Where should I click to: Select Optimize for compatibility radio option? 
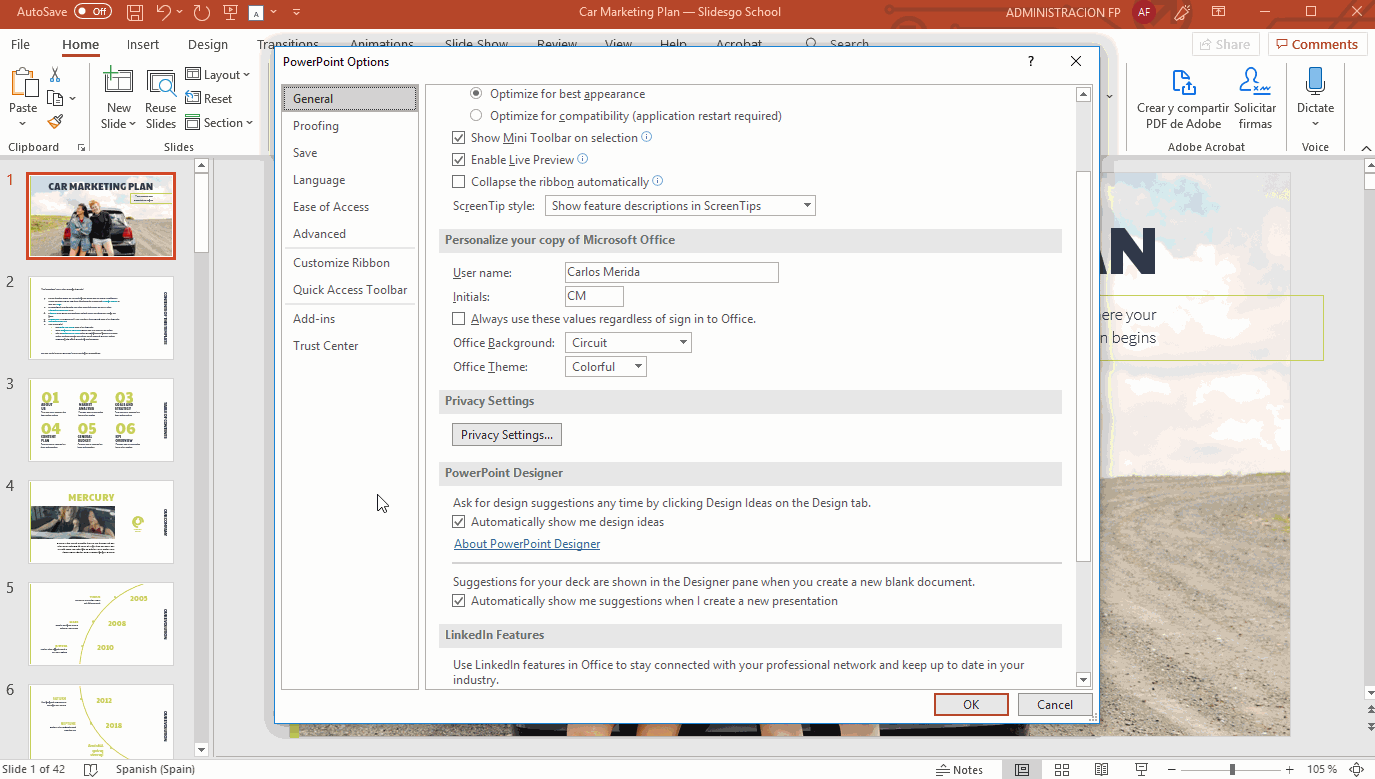[476, 116]
